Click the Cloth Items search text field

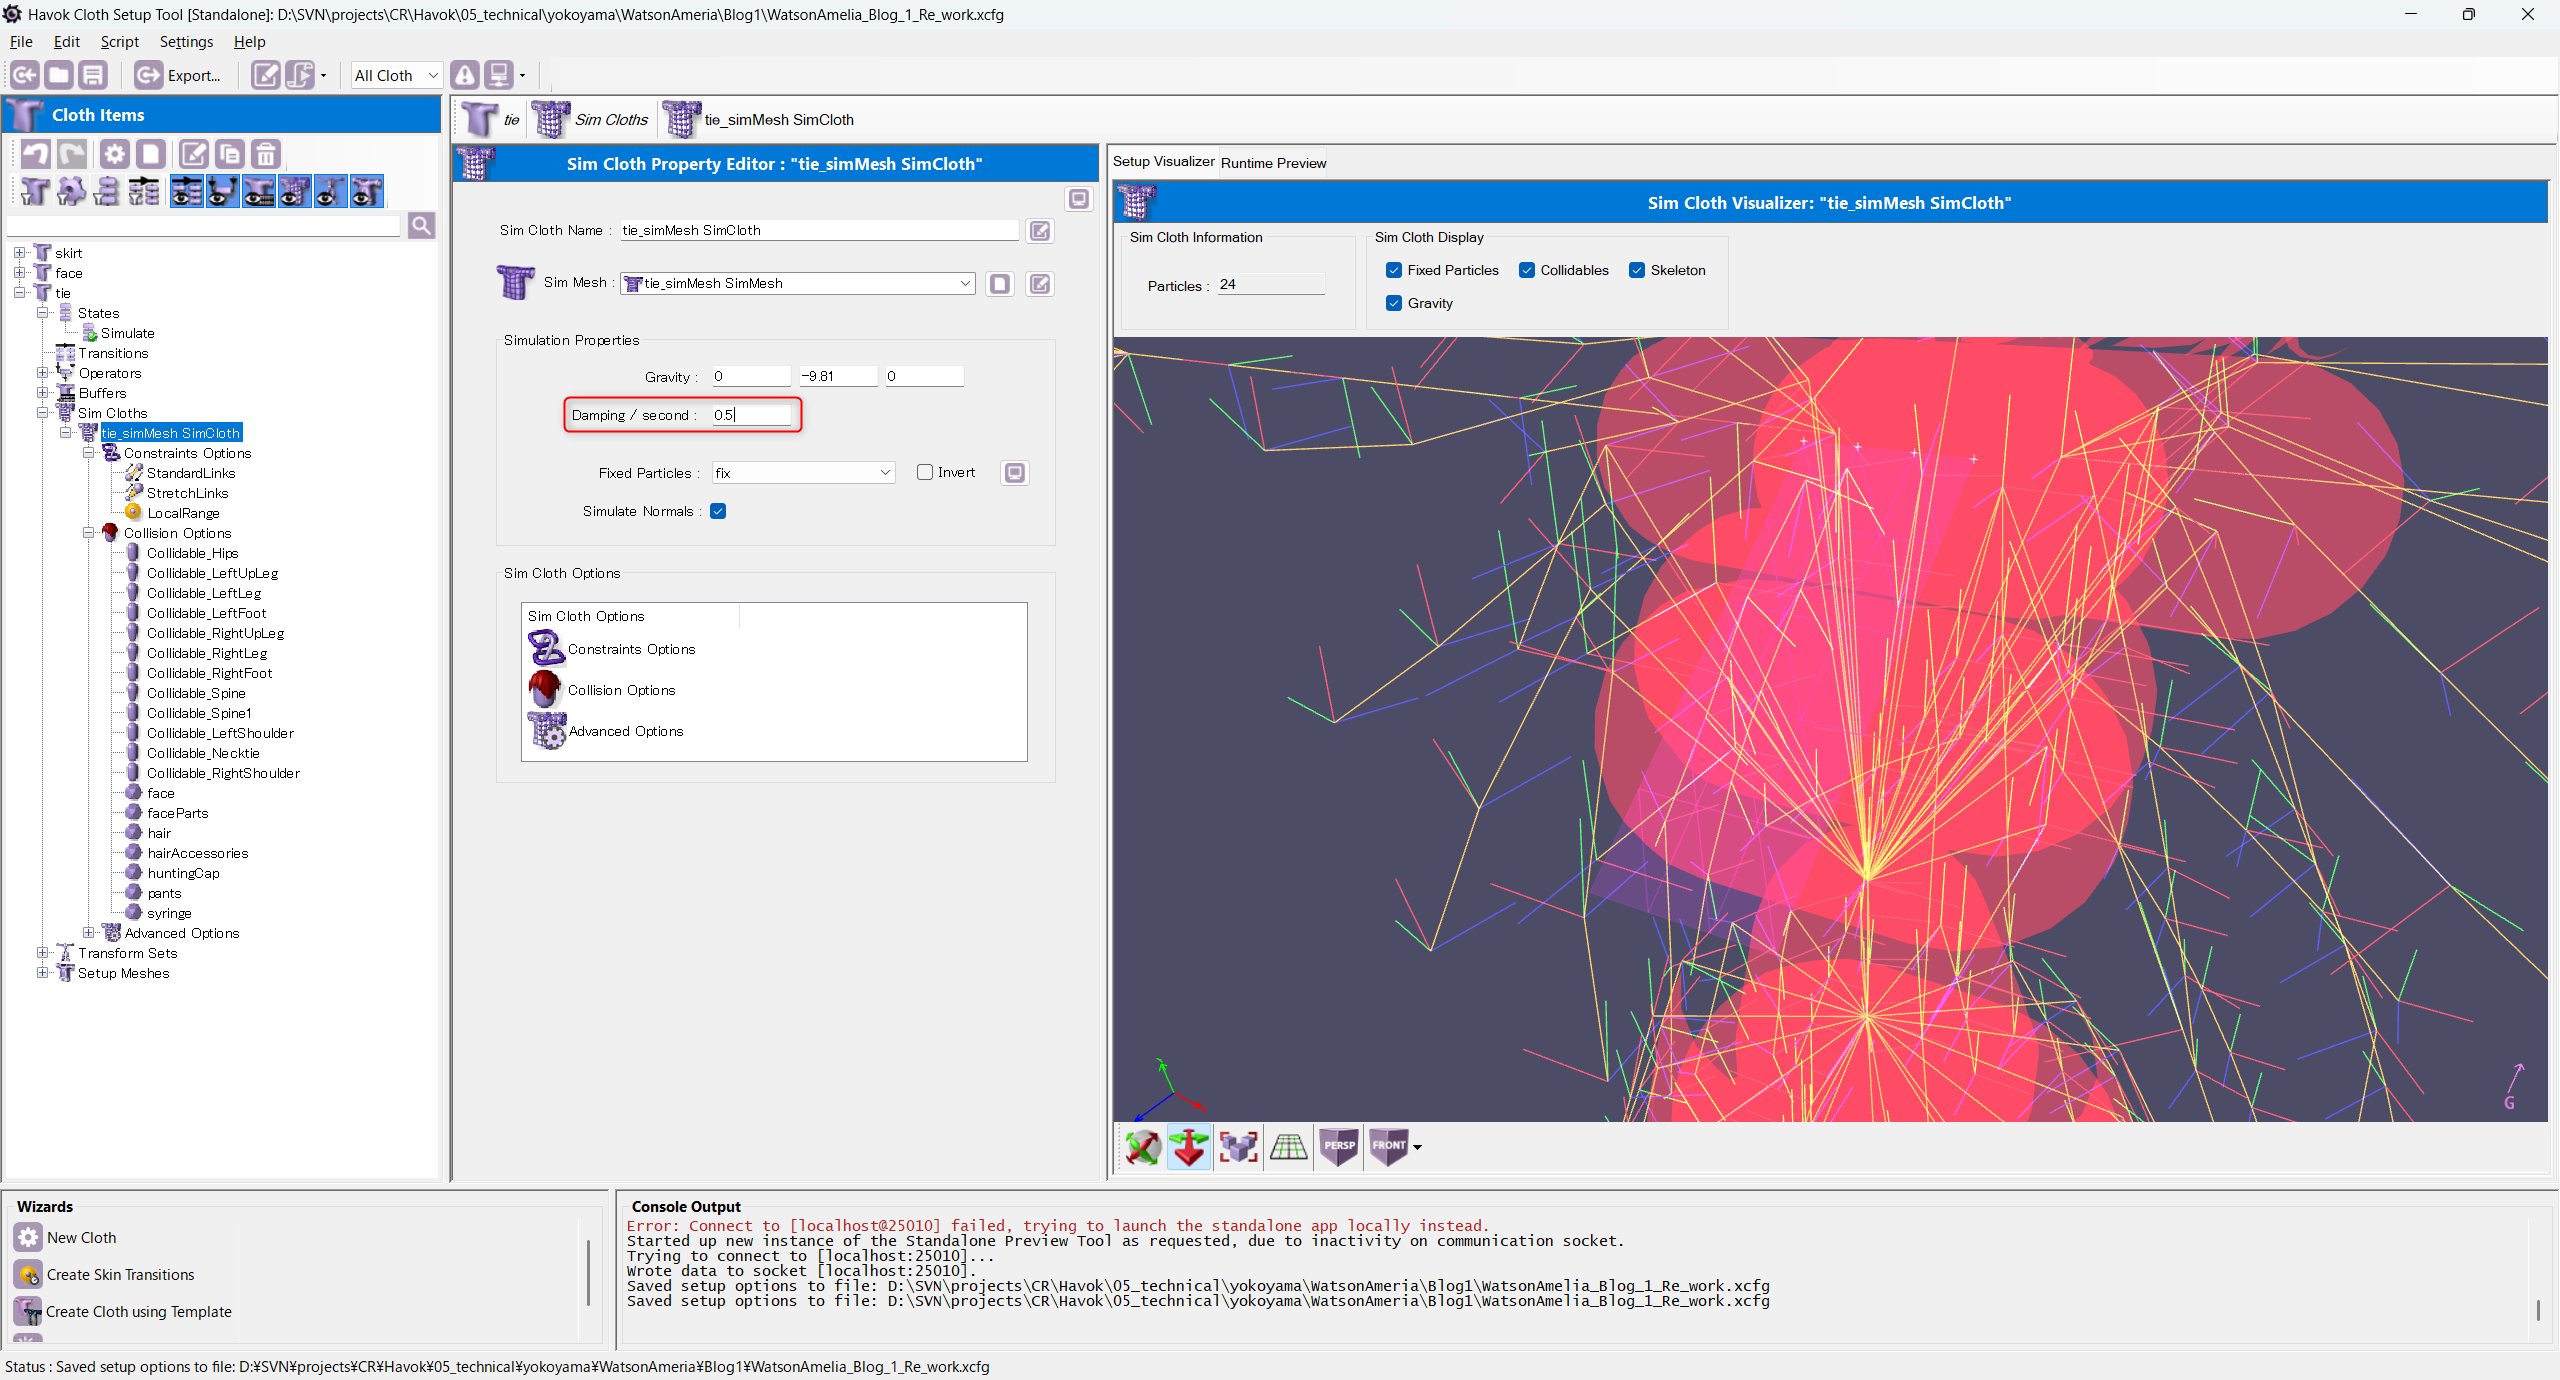coord(204,226)
